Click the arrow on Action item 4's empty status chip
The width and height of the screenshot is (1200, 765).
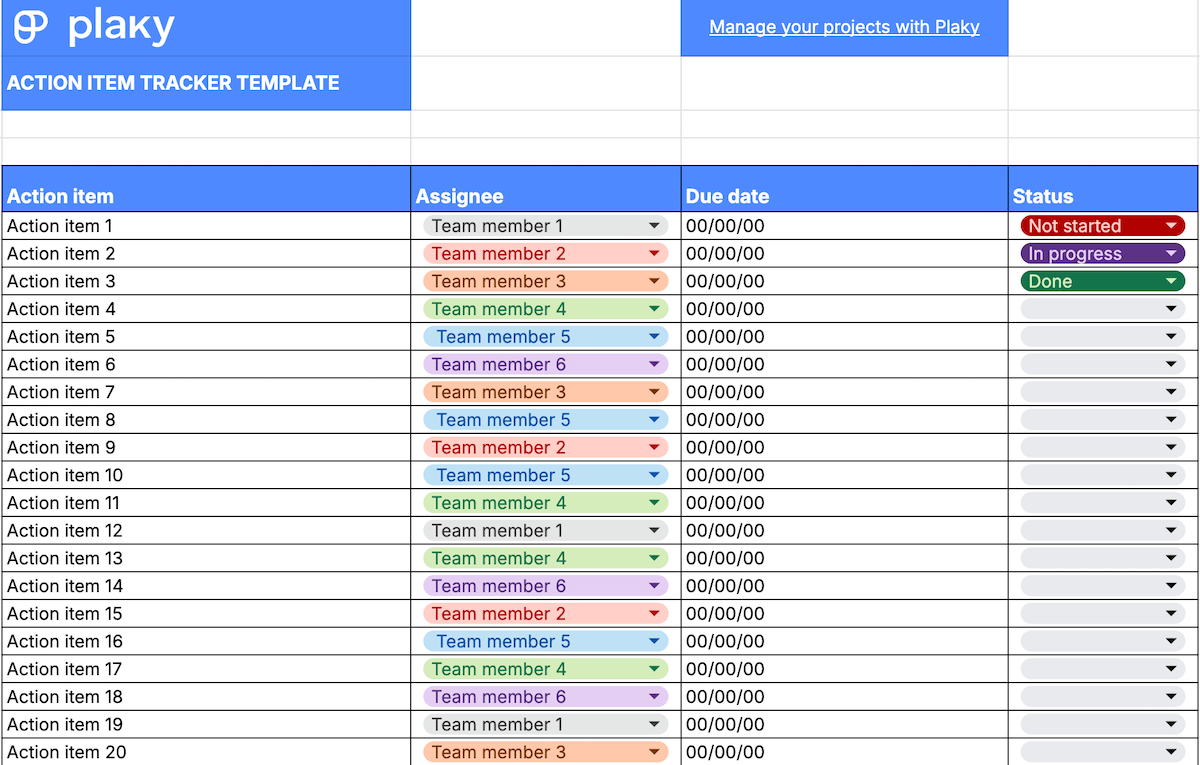[1171, 309]
